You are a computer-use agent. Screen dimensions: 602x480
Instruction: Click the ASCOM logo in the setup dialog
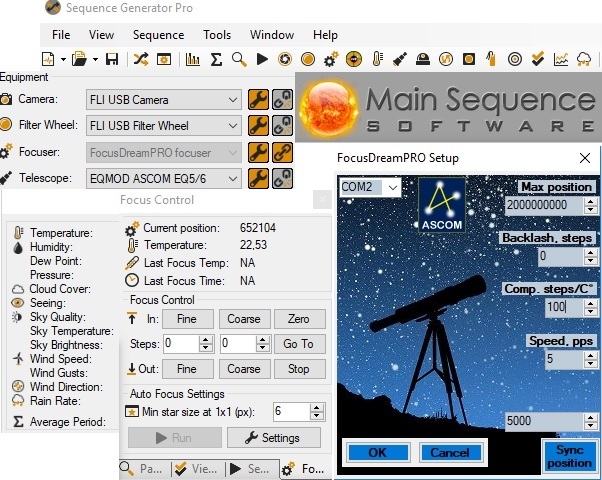440,205
